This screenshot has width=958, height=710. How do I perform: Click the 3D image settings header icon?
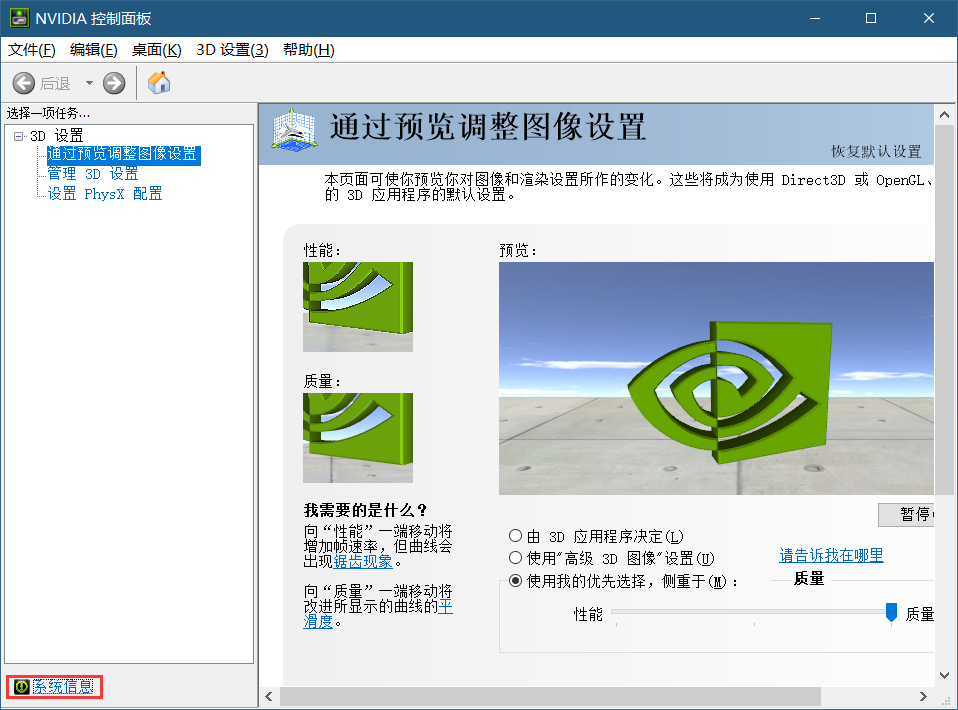(x=294, y=130)
